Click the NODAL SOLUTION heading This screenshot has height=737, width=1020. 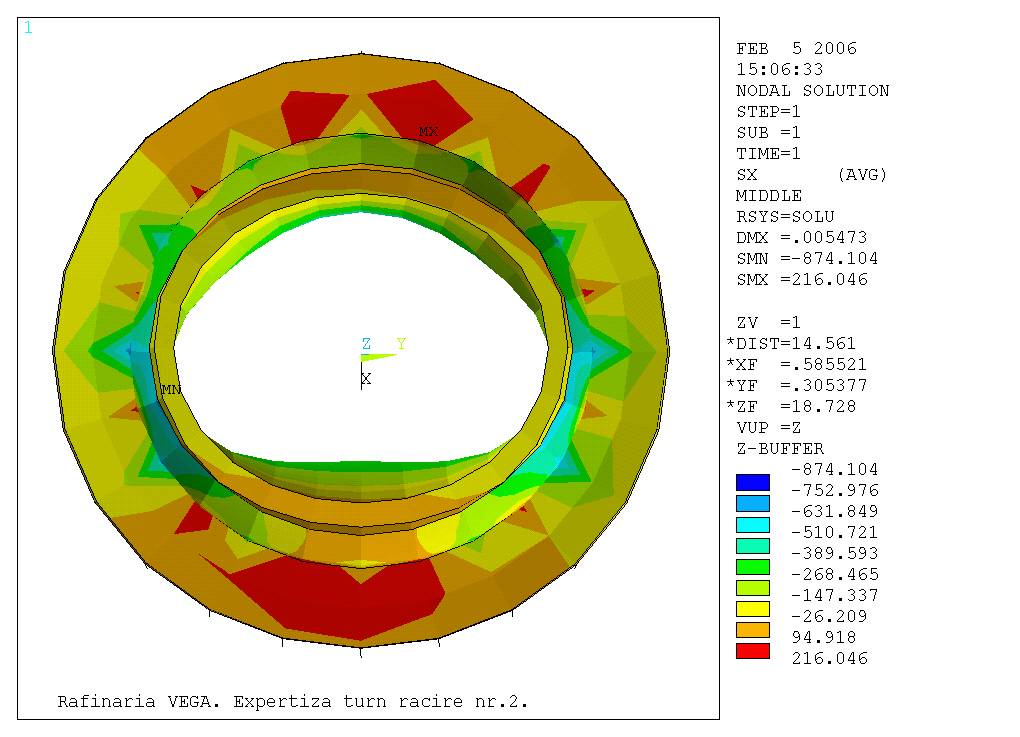(812, 91)
